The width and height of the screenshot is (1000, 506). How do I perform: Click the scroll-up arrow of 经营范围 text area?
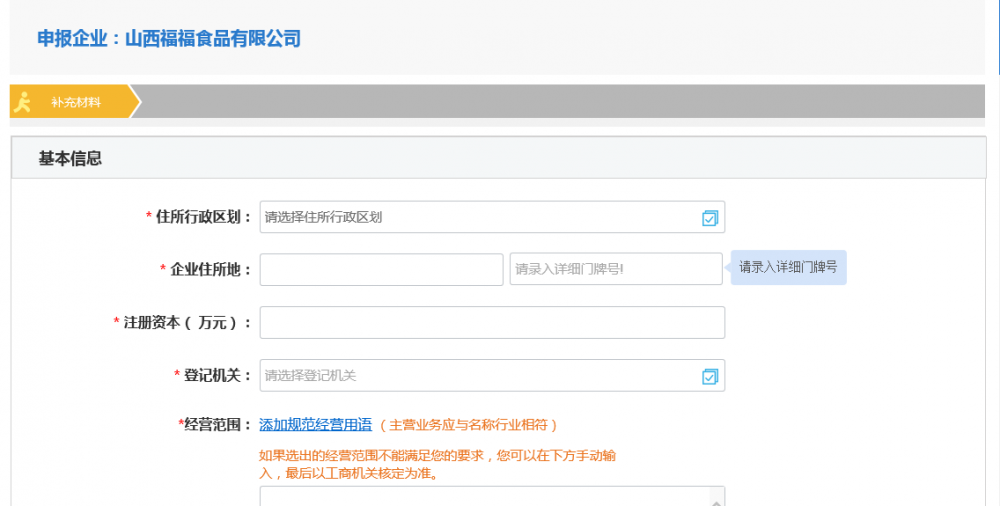(717, 502)
